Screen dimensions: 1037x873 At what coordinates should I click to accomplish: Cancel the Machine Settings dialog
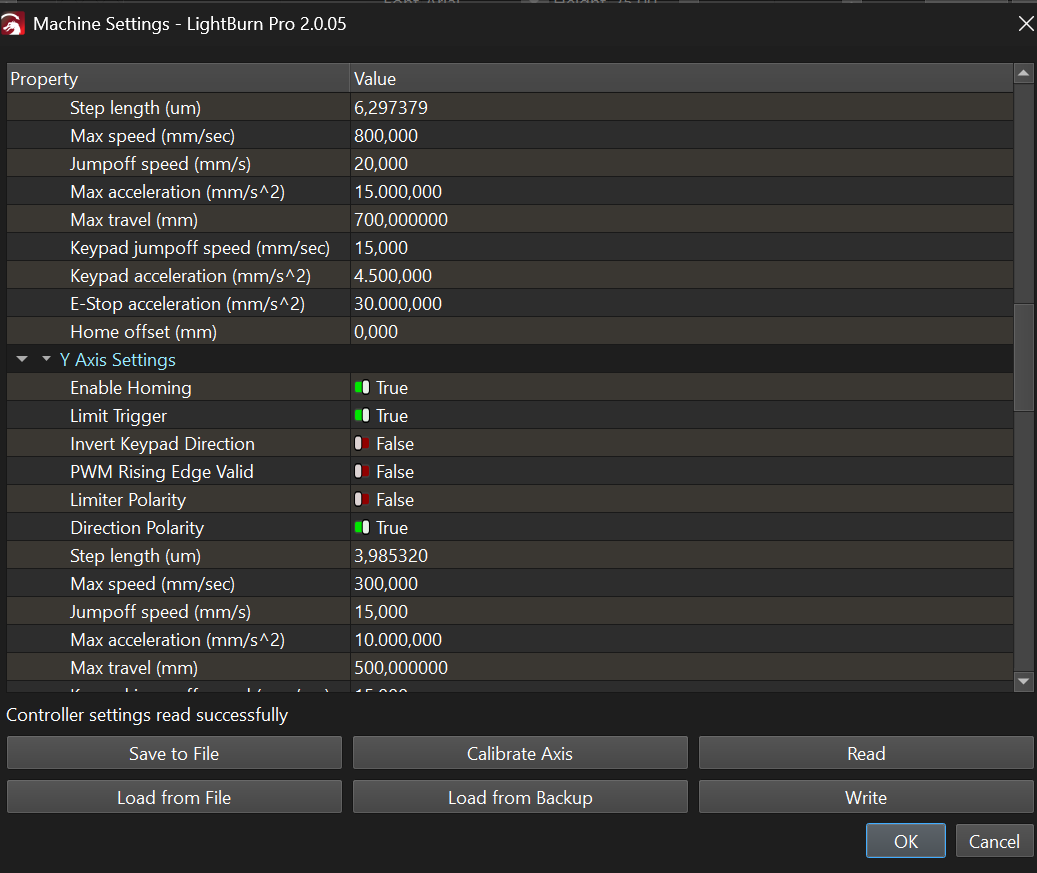(994, 841)
